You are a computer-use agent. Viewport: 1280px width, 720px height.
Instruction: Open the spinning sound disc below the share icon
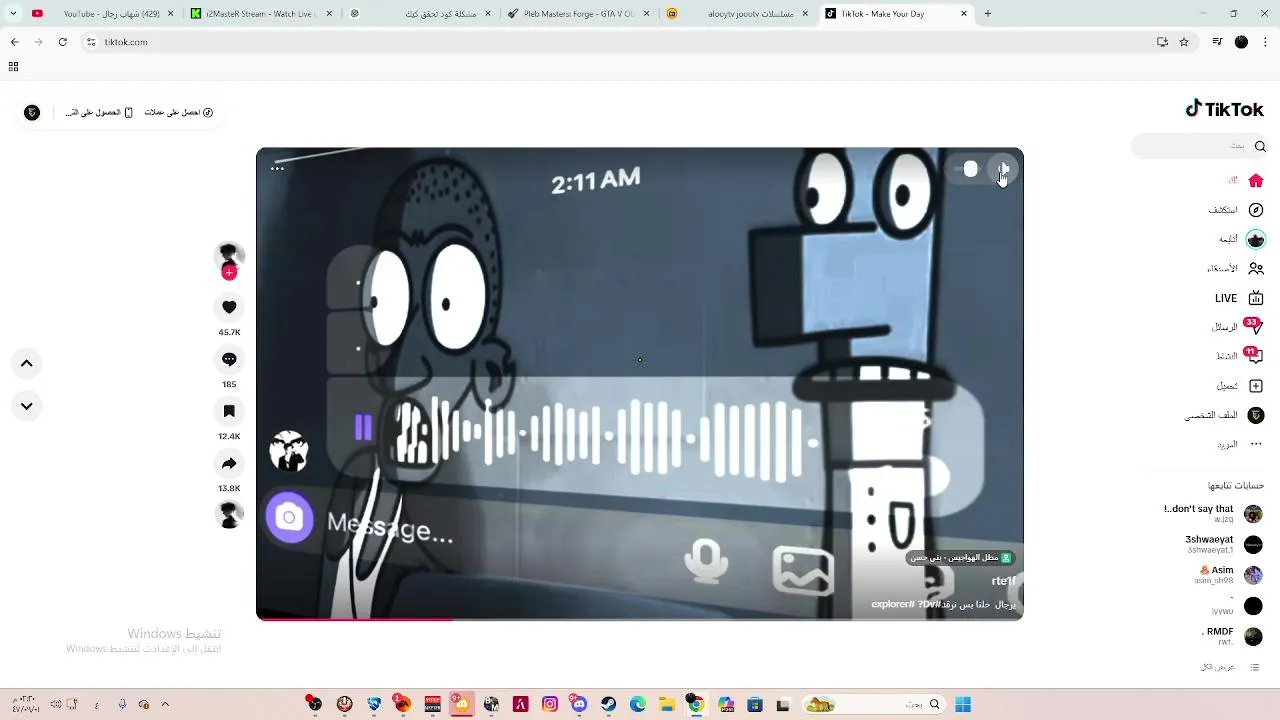point(229,514)
